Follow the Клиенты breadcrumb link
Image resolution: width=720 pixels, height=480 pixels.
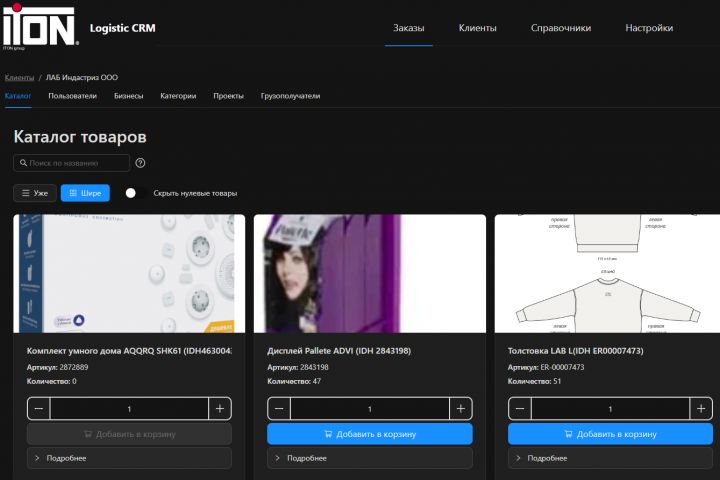point(19,78)
